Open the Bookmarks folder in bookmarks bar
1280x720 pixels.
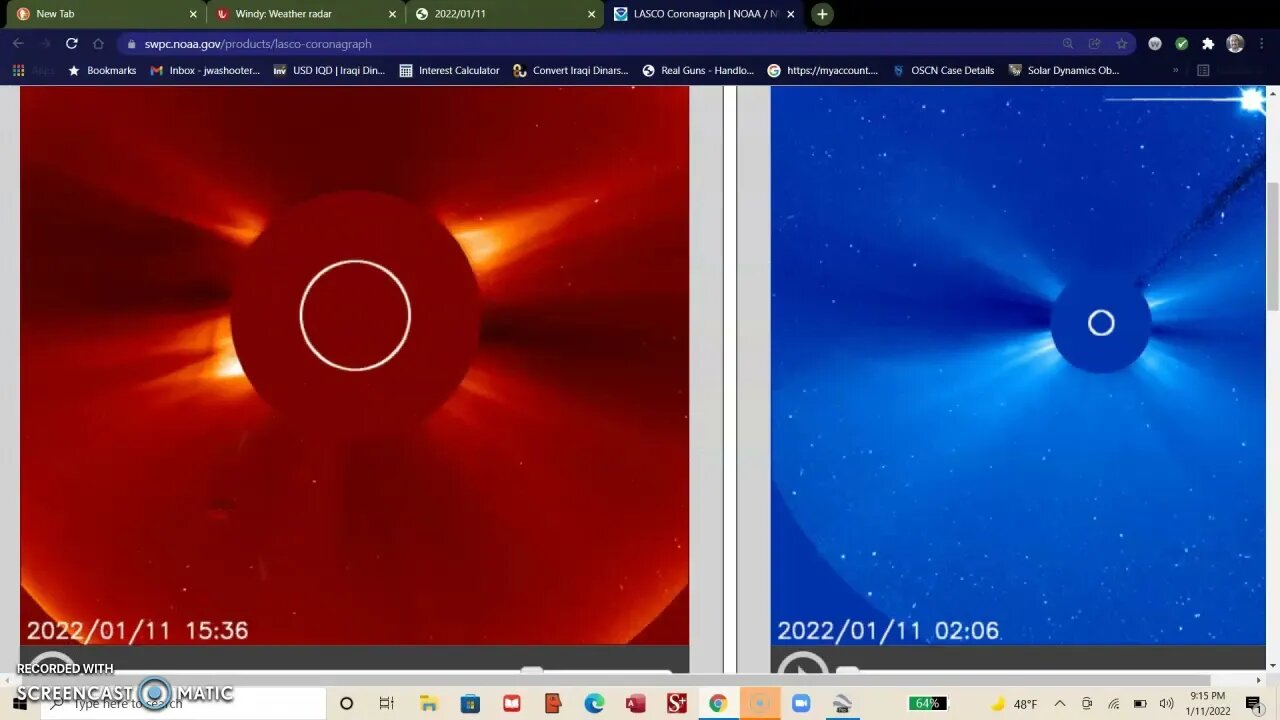tap(101, 71)
